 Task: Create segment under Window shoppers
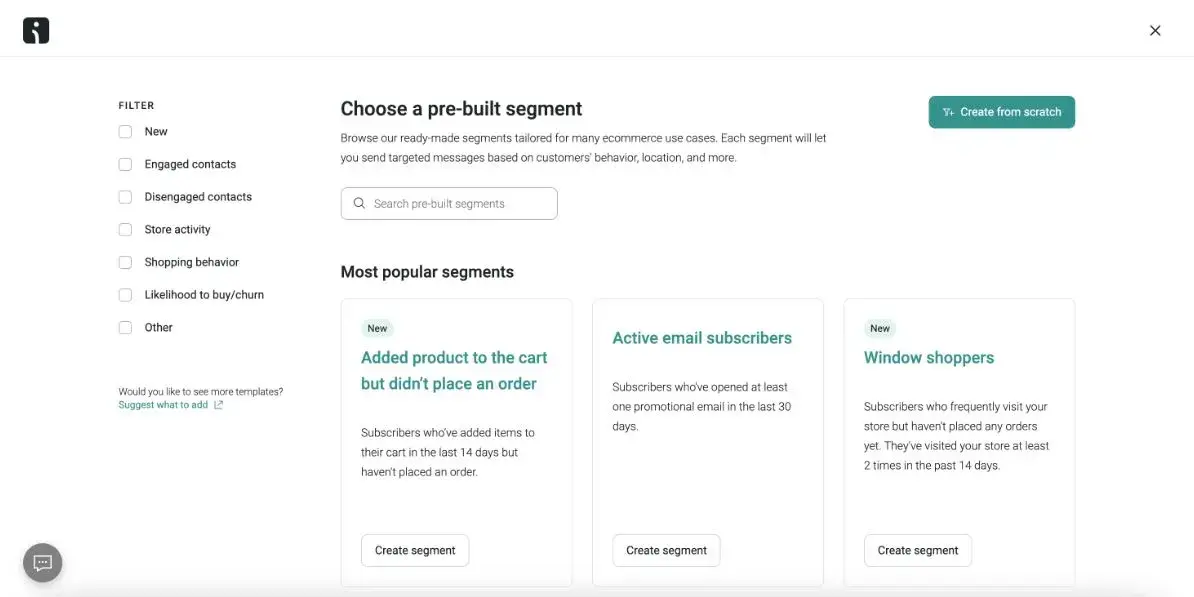tap(918, 550)
